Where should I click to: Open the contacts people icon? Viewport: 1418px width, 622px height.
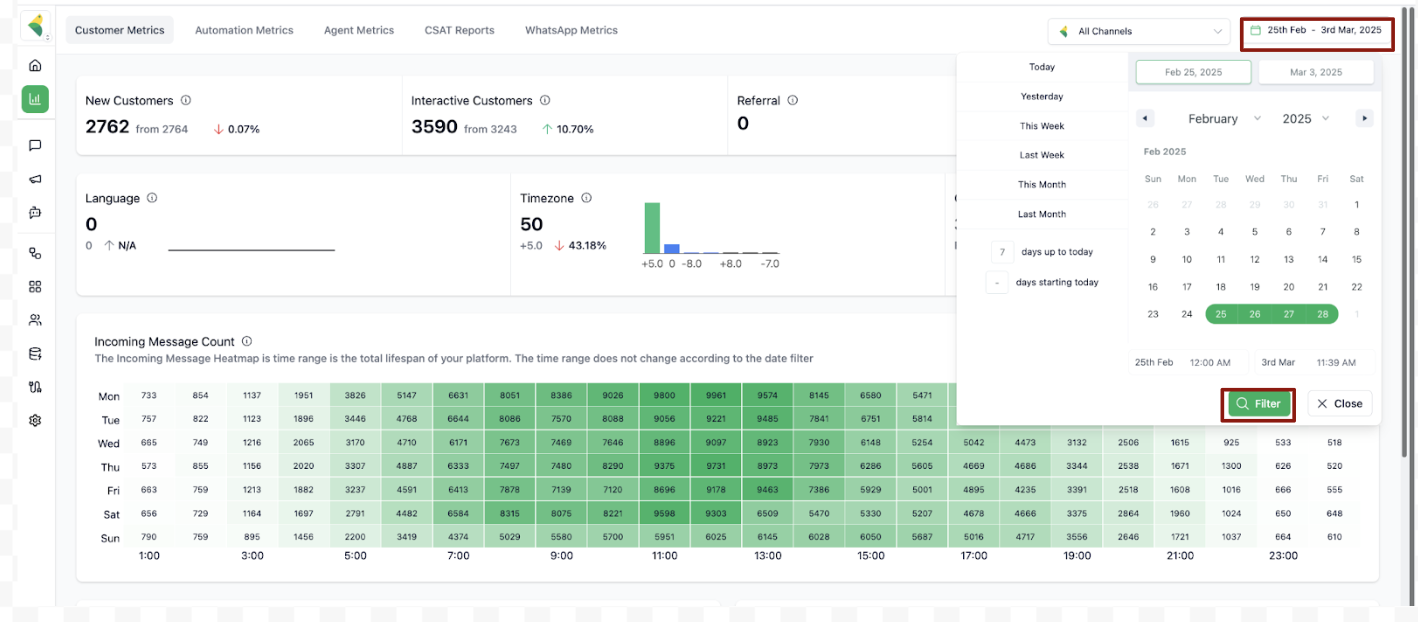pos(35,320)
